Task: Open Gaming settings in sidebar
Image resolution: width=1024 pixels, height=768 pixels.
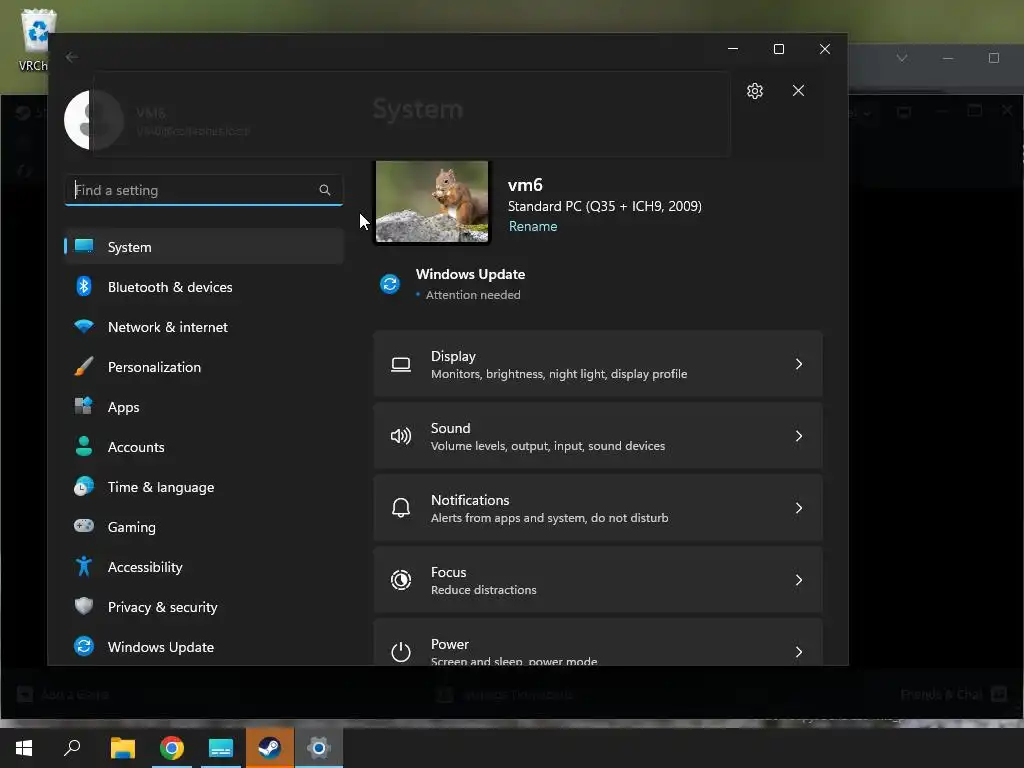Action: click(x=204, y=527)
